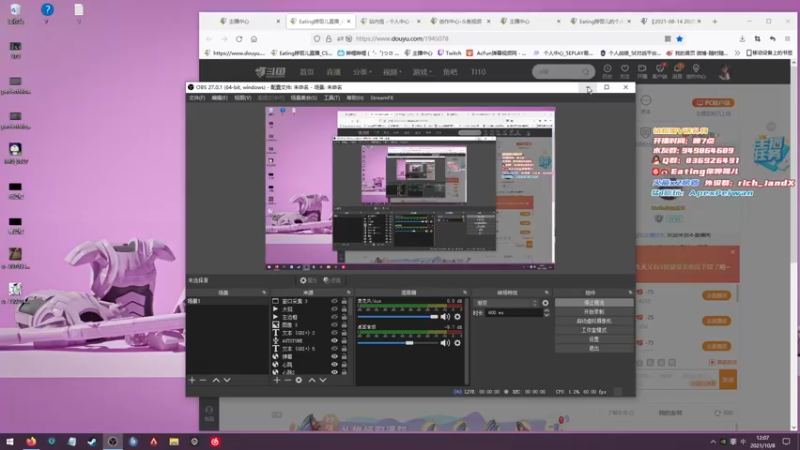Click the top button in OBS Controls

pyautogui.click(x=594, y=303)
